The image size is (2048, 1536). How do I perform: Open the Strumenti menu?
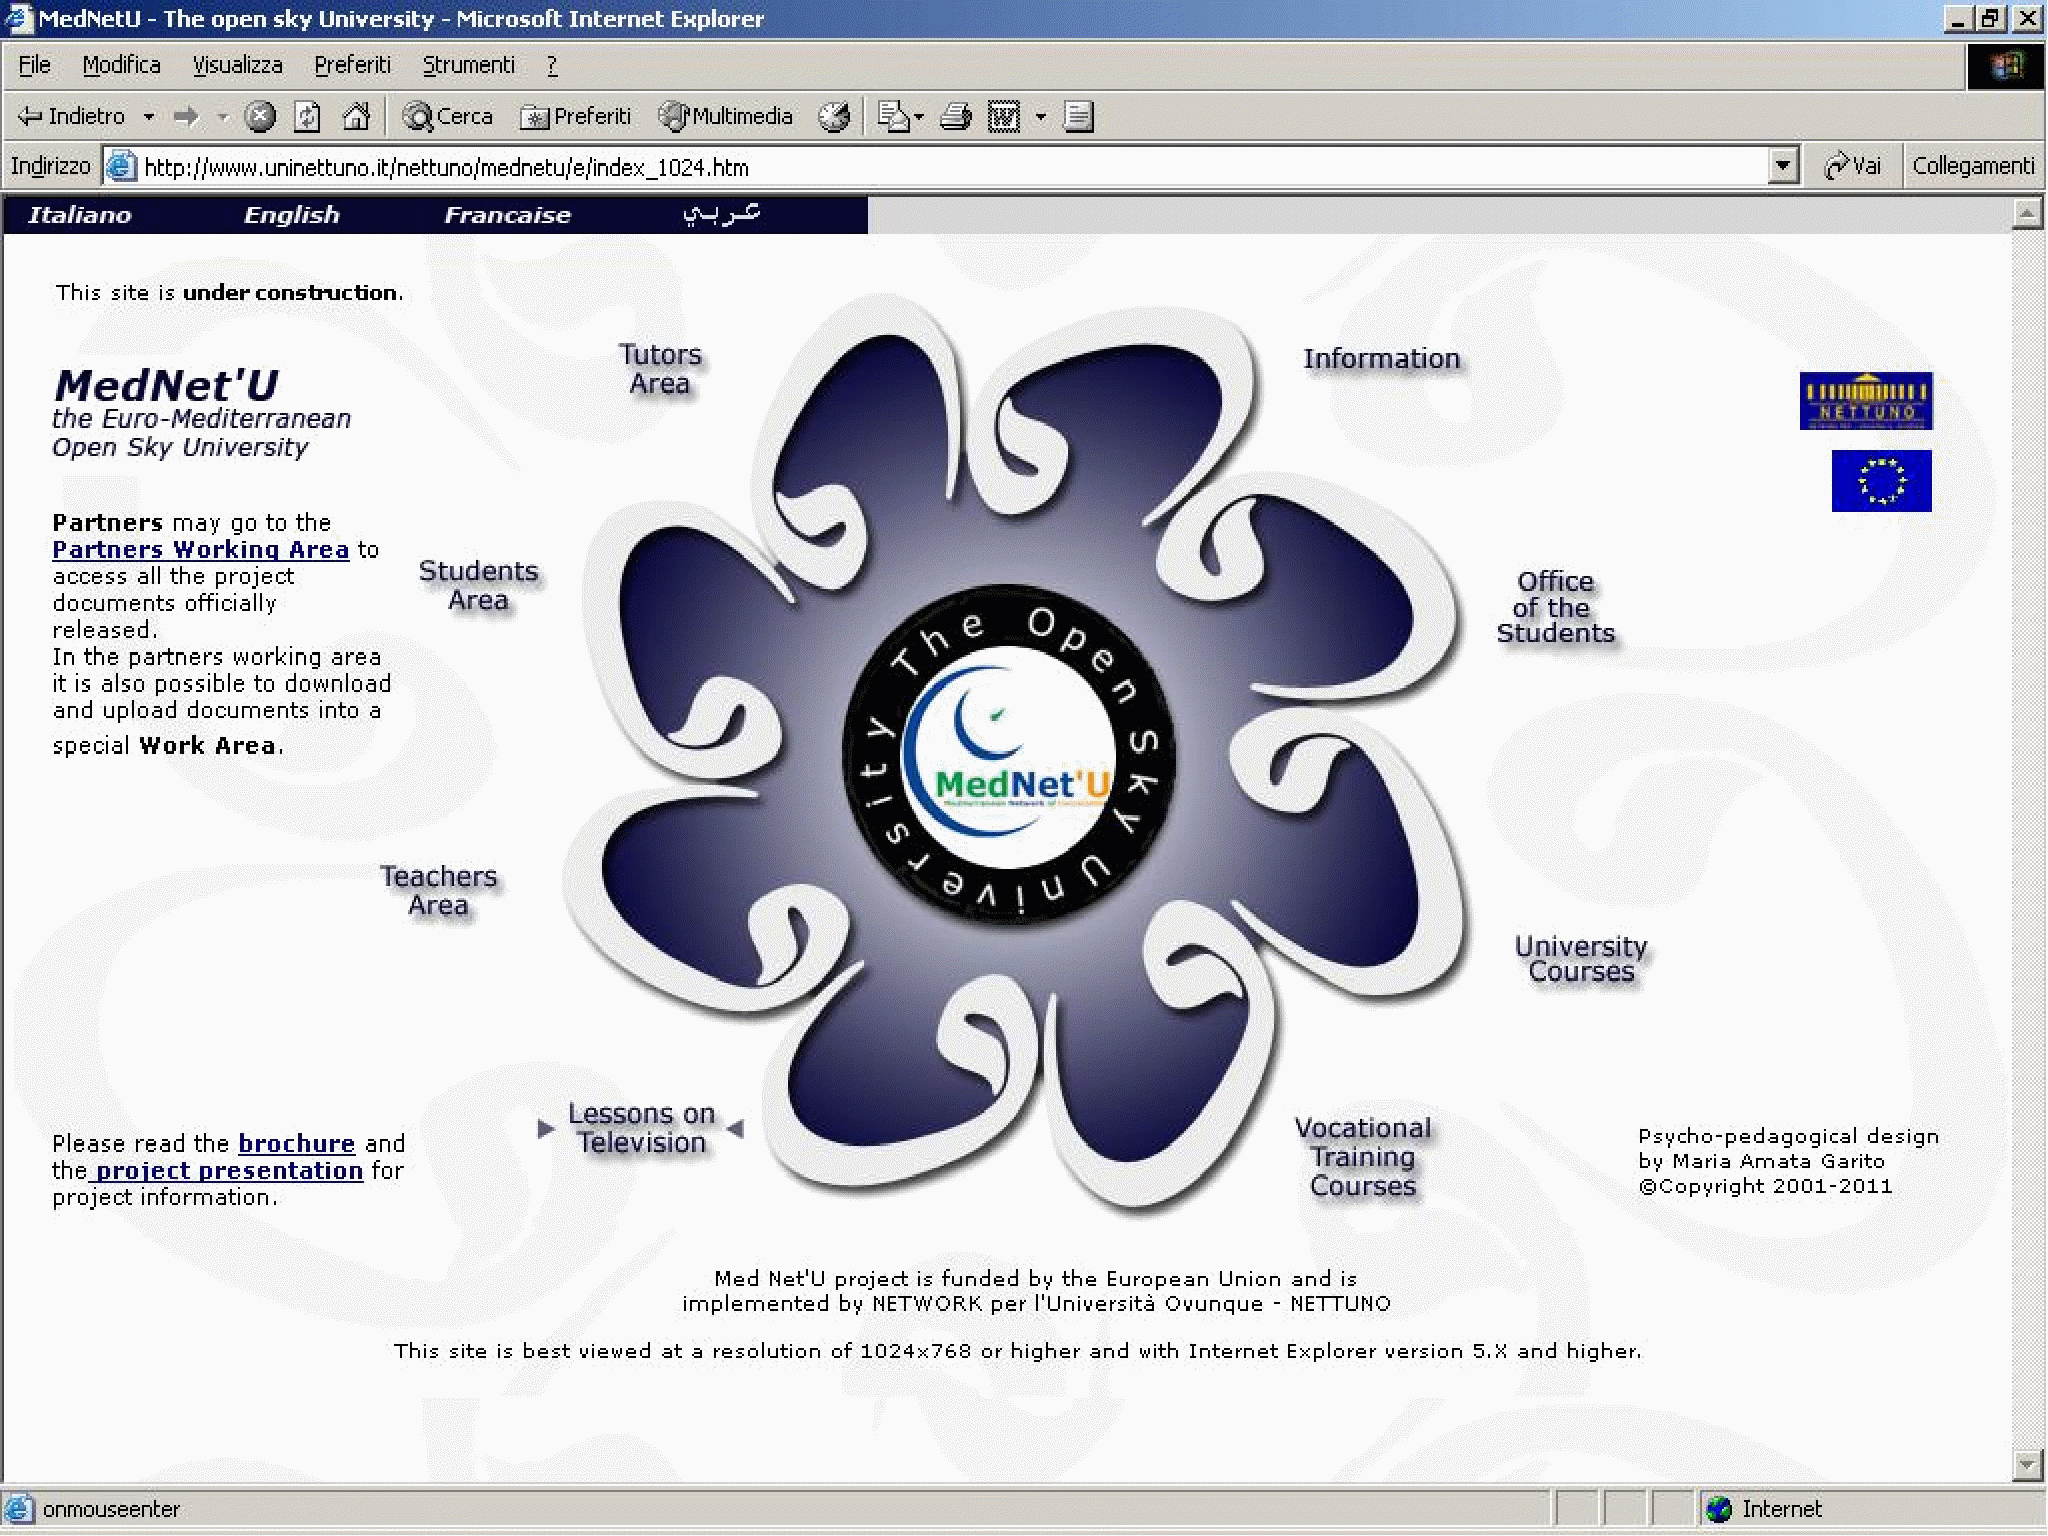(x=468, y=65)
